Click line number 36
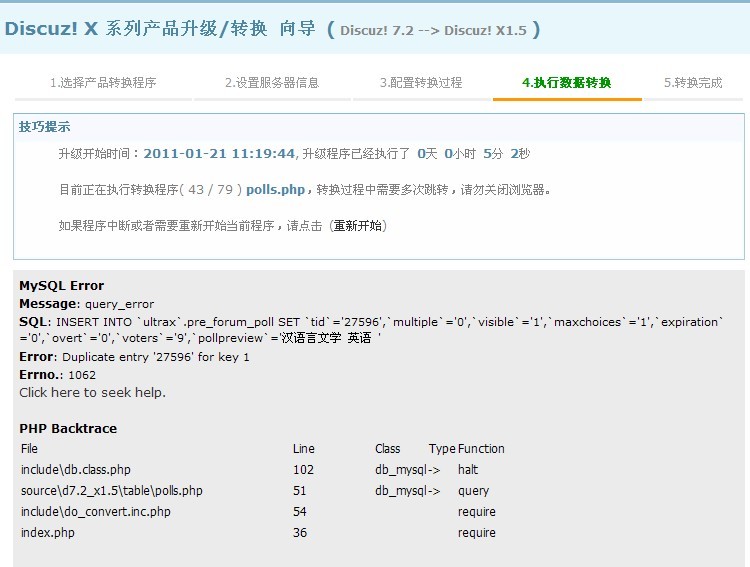The width and height of the screenshot is (750, 567). click(300, 533)
